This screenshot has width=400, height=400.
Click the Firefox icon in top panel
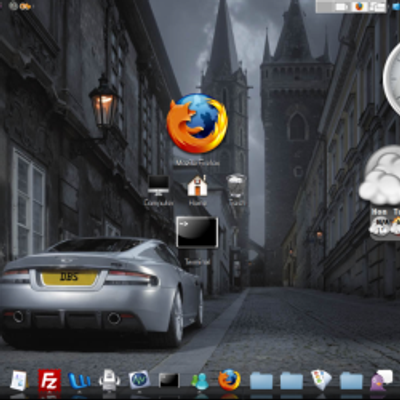click(x=359, y=7)
